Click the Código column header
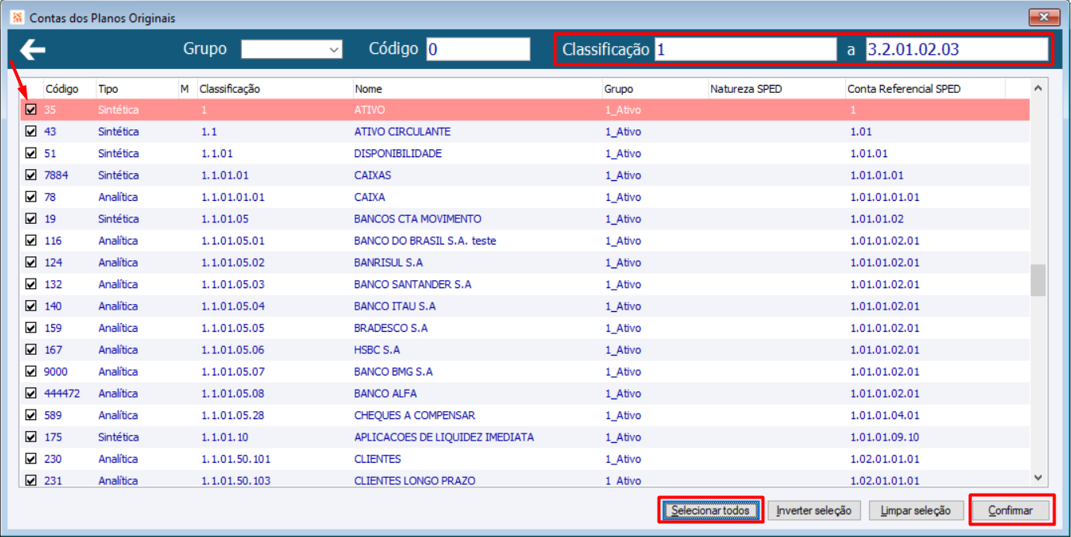1071x537 pixels. coord(62,89)
